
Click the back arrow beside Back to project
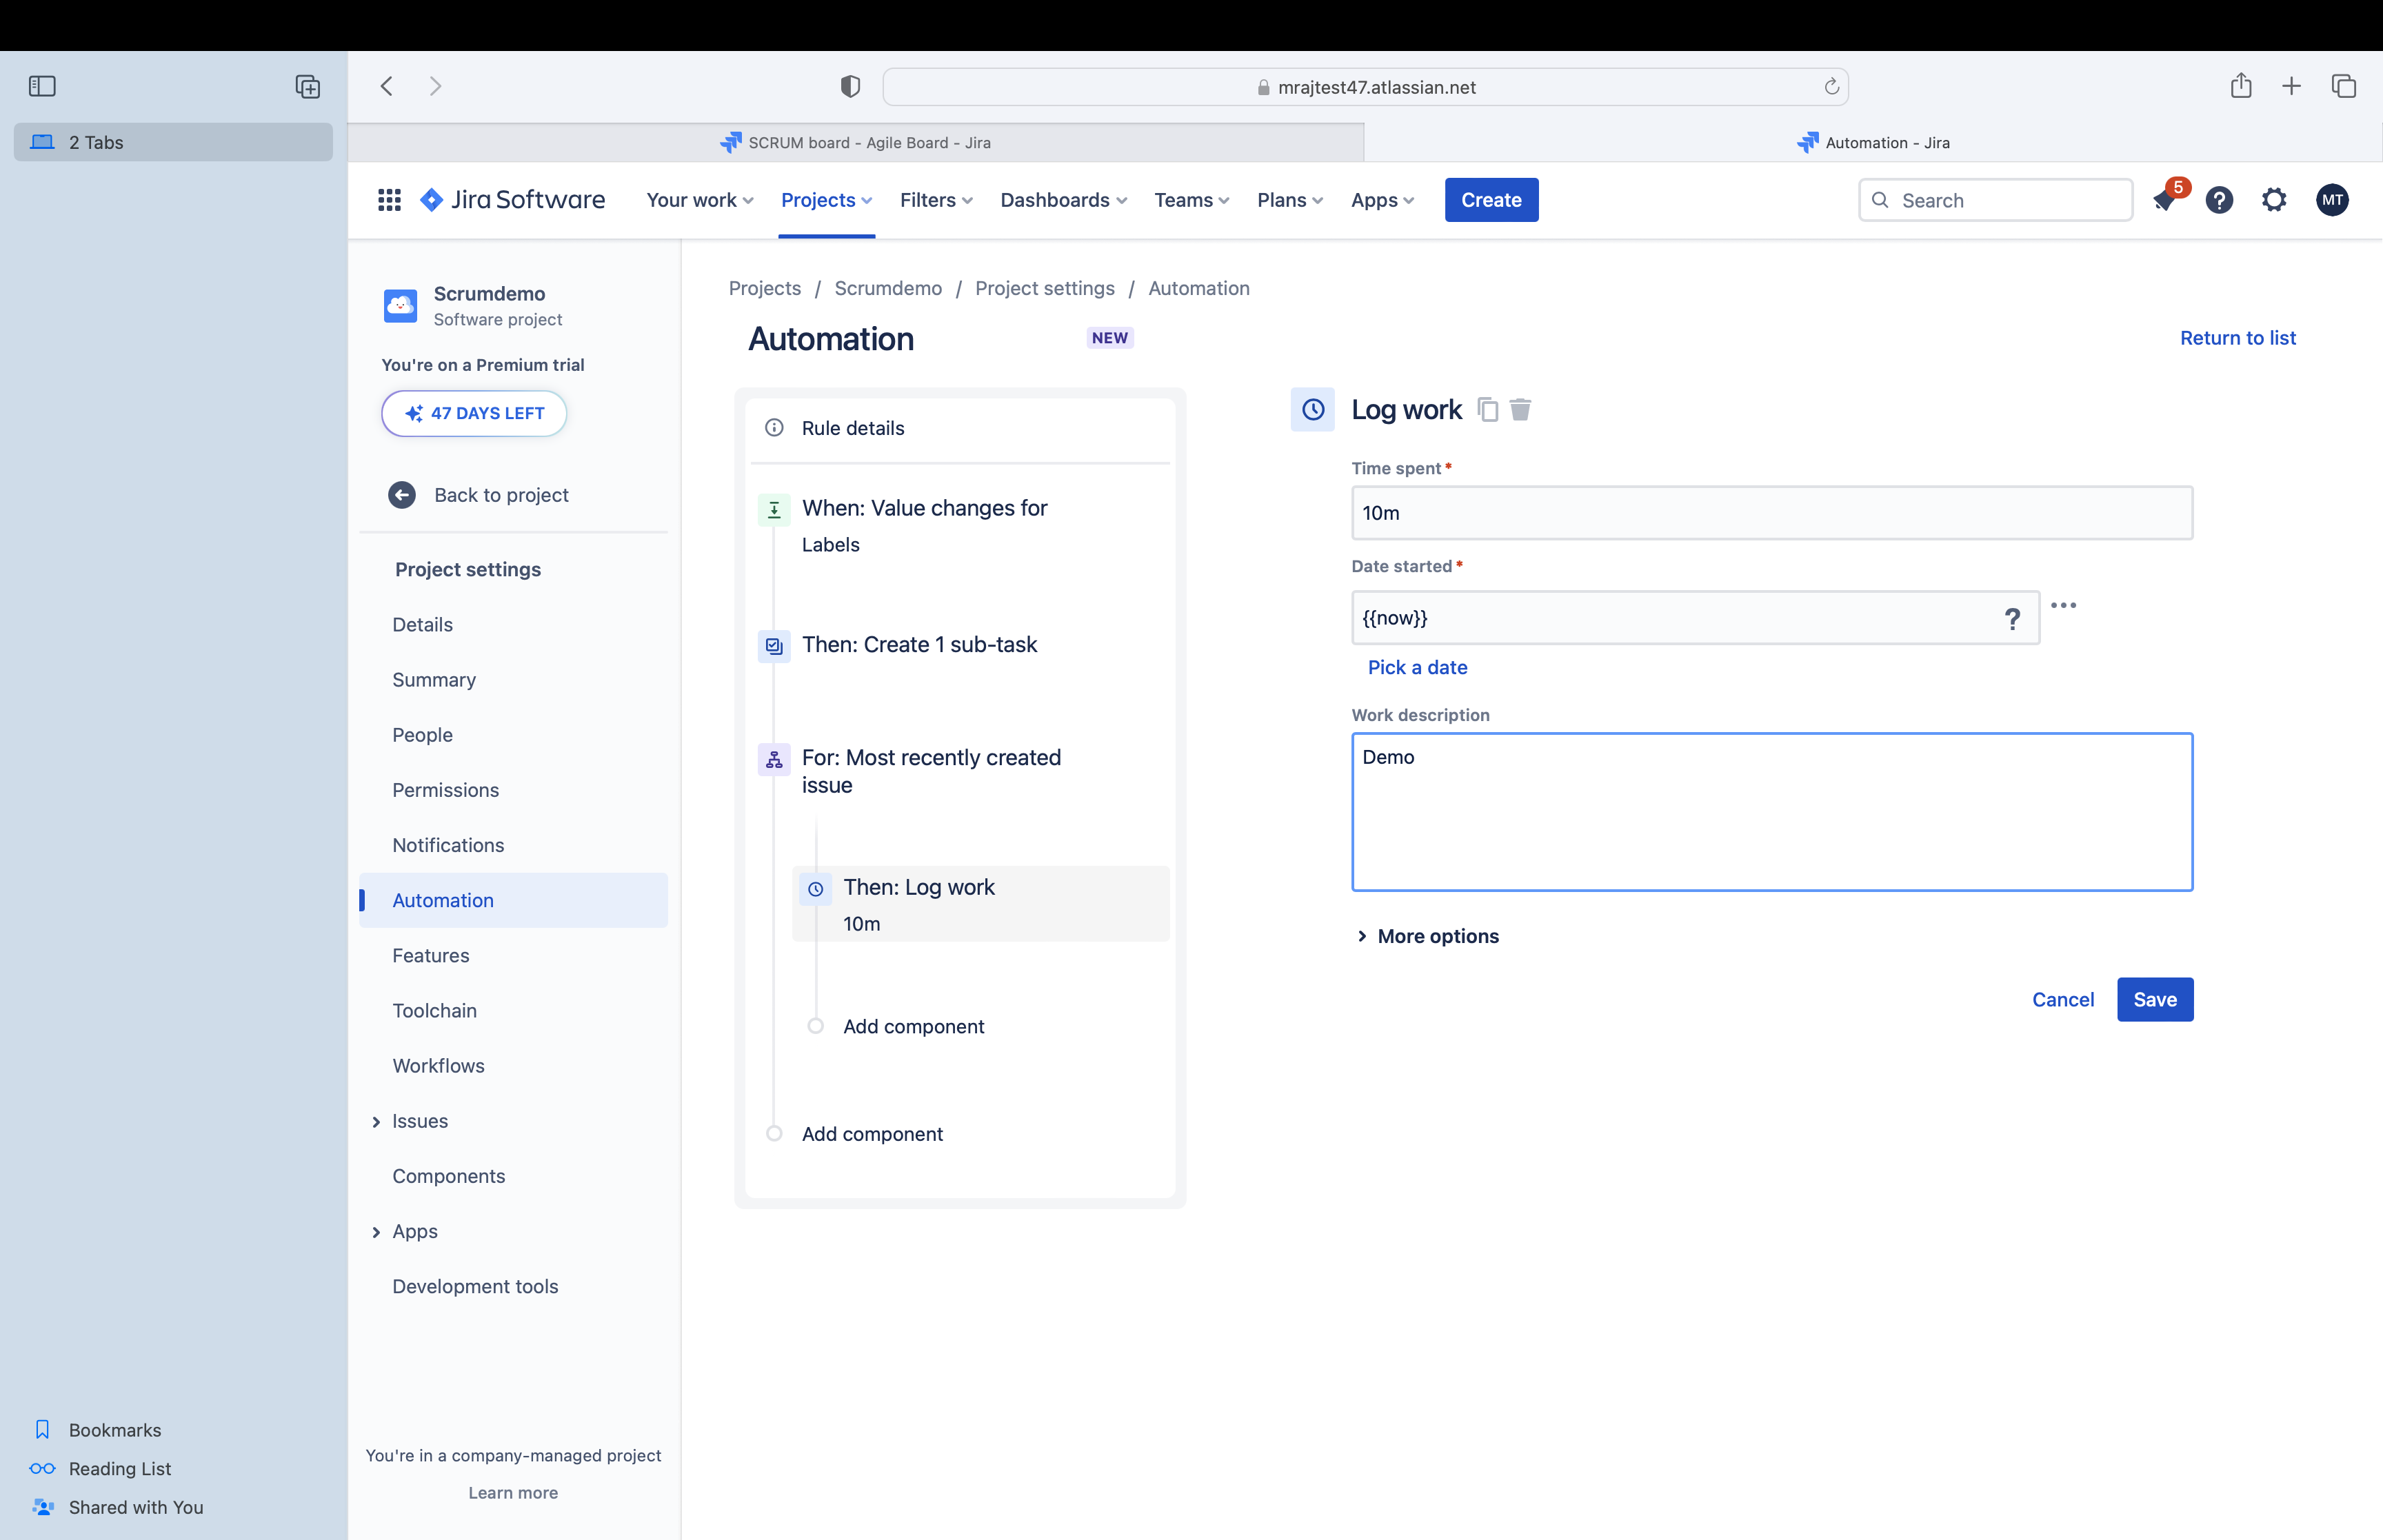tap(401, 495)
